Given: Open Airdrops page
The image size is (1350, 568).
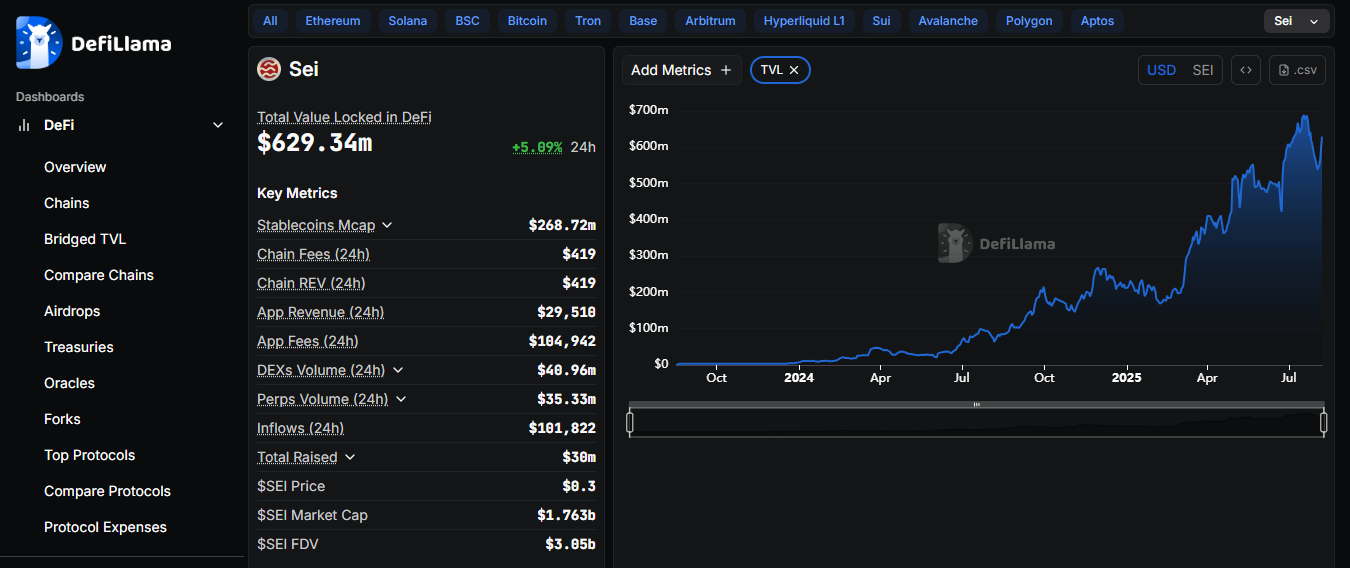Looking at the screenshot, I should [72, 311].
